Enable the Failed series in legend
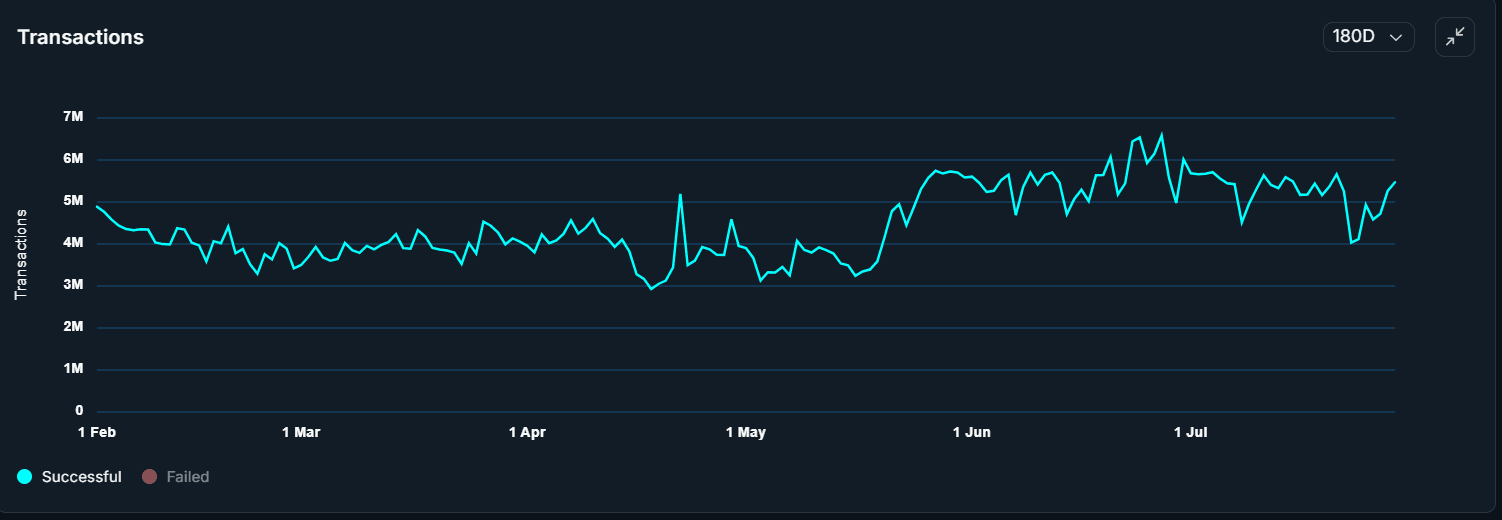Image resolution: width=1502 pixels, height=520 pixels. coord(187,477)
